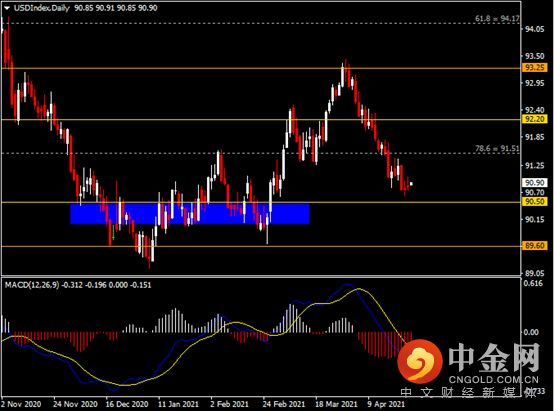This screenshot has width=554, height=411.
Task: Select the 92.20 yellow price label
Action: (534, 119)
